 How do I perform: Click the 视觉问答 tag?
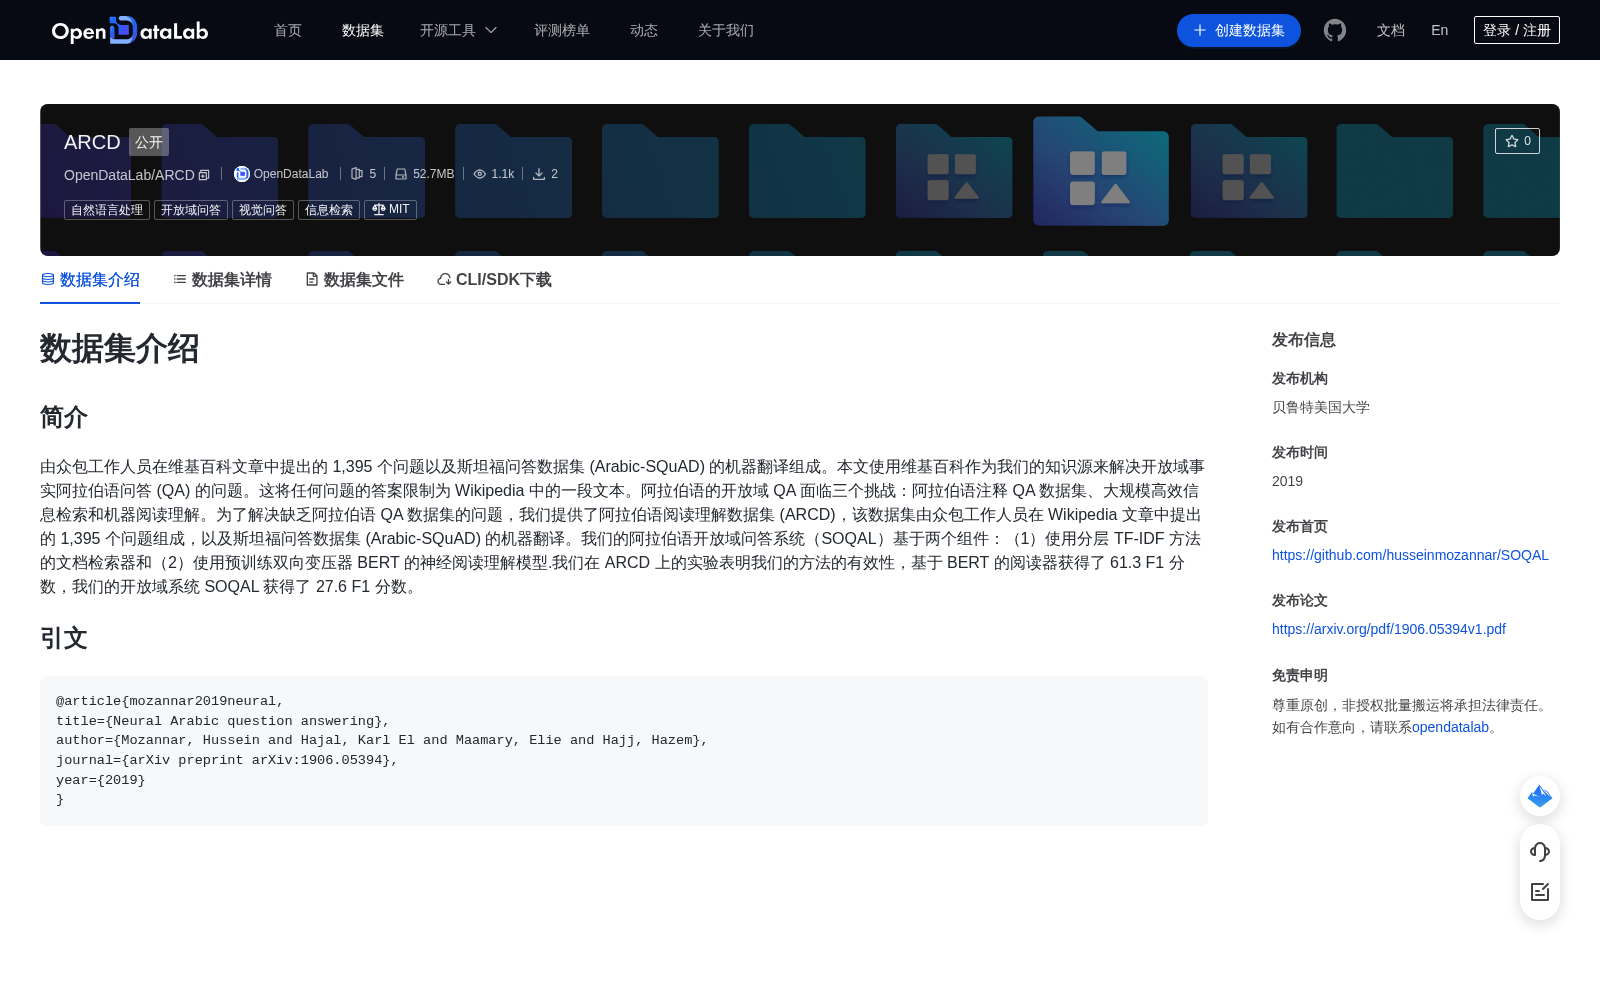pos(263,210)
